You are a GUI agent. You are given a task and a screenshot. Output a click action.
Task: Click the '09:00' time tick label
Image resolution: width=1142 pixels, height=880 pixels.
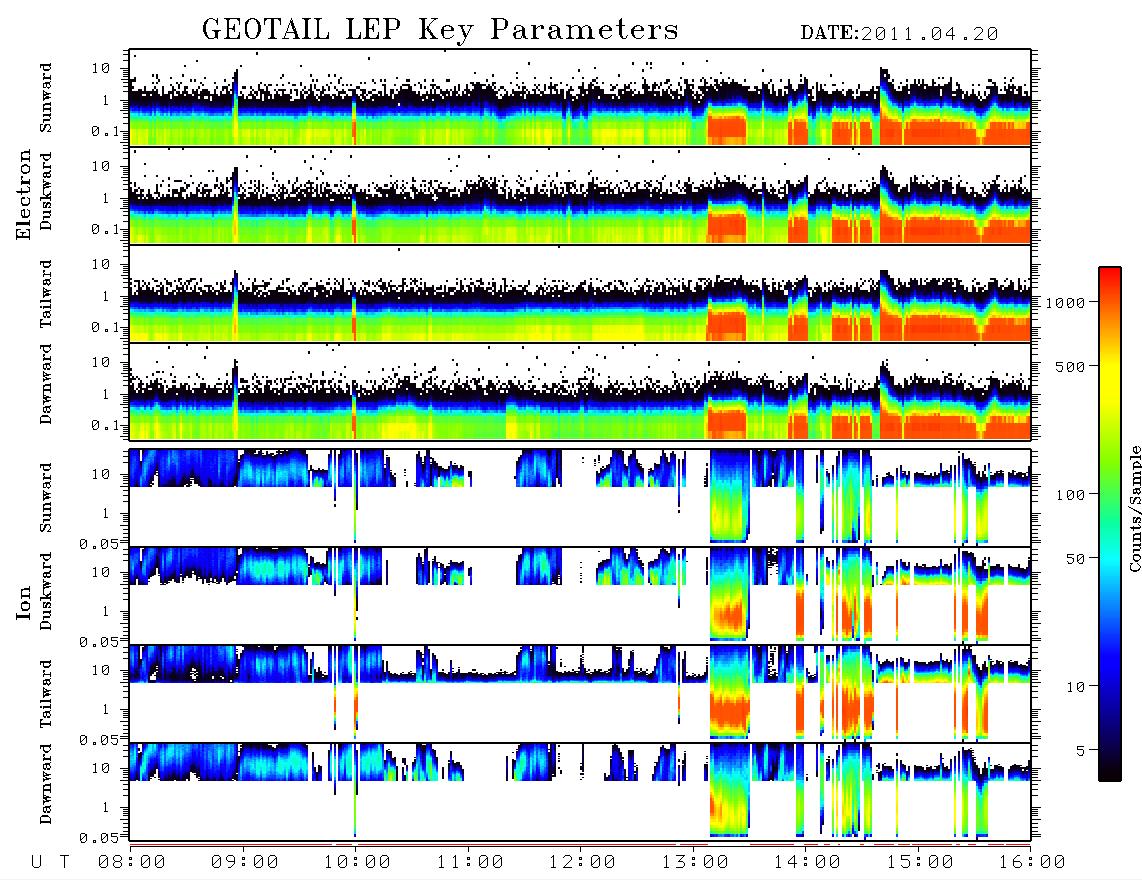pos(245,862)
